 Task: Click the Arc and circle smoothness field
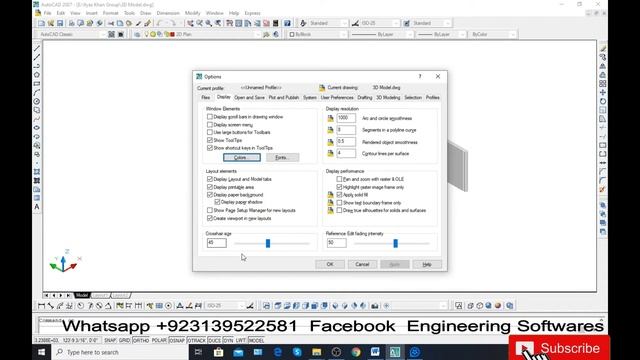346,118
